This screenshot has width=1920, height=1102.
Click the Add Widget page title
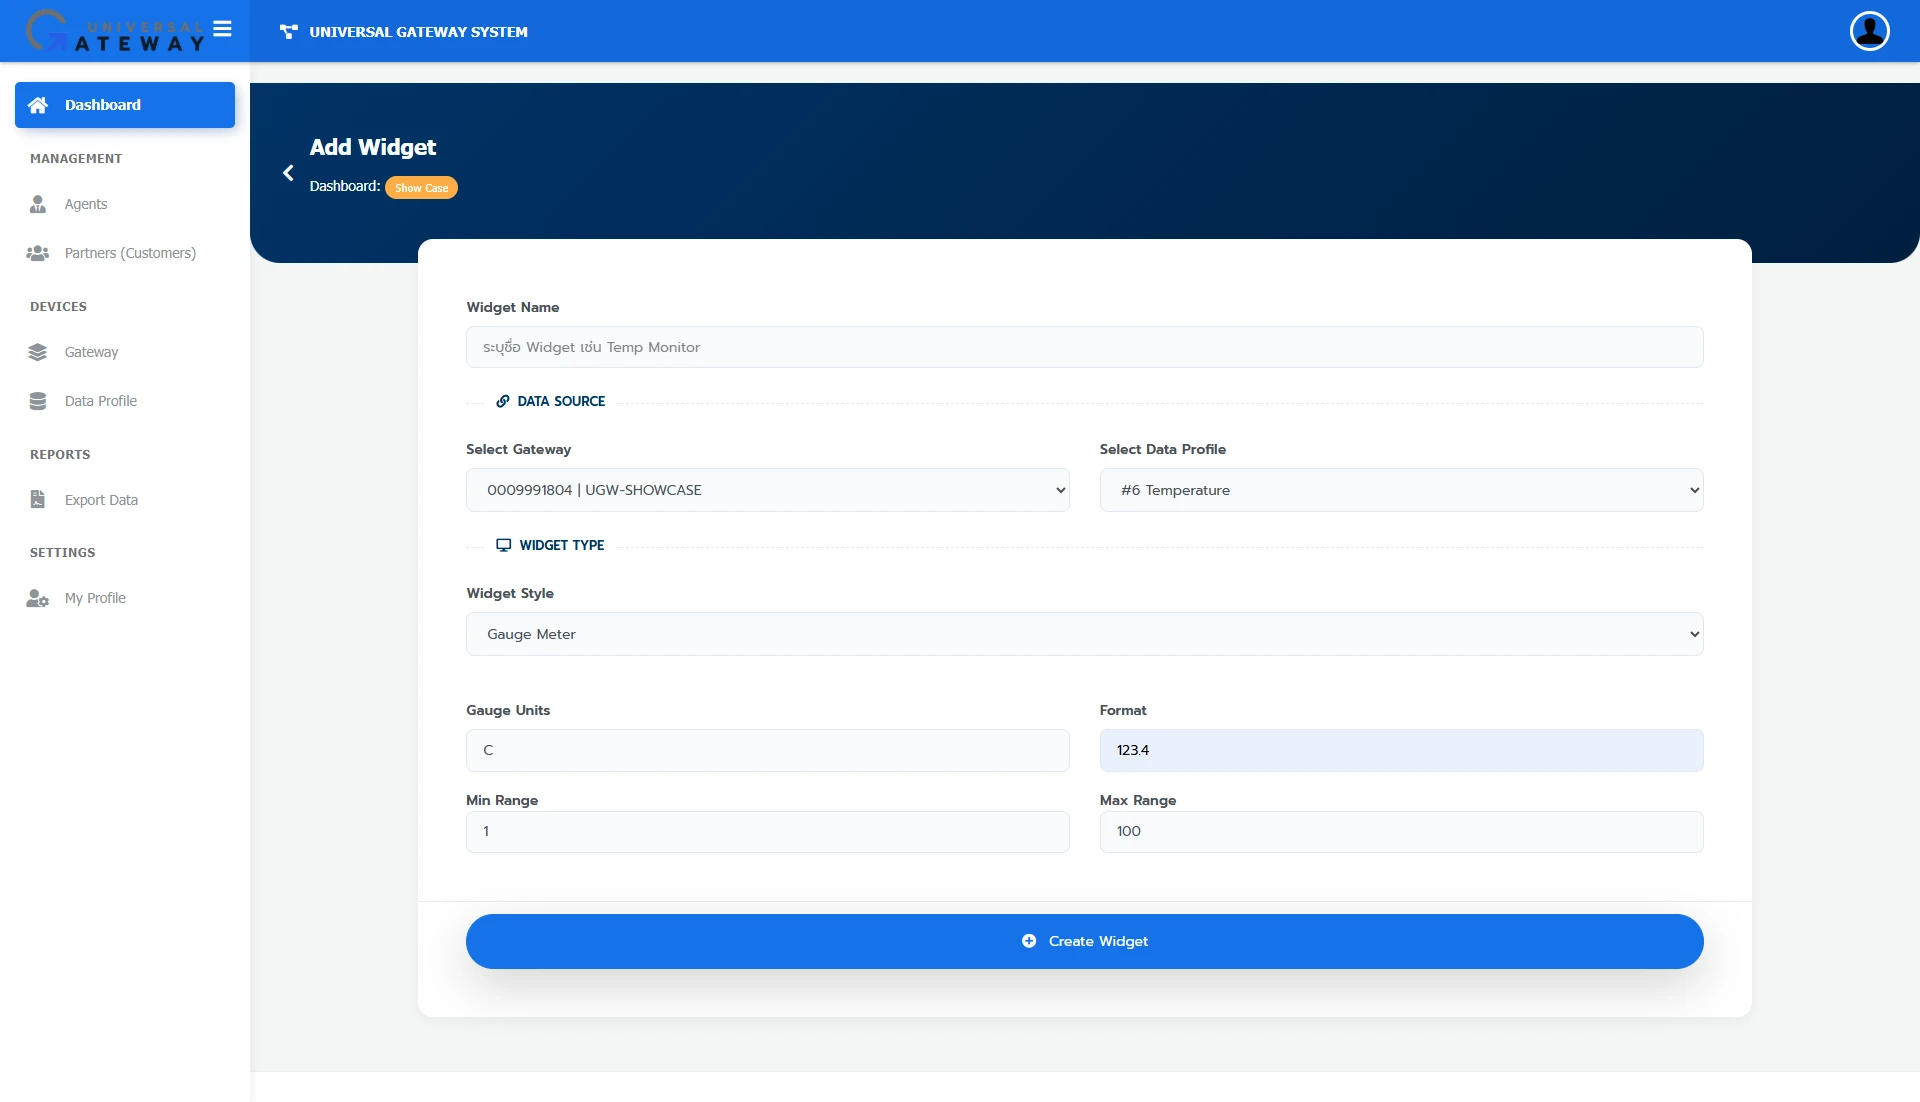point(373,147)
